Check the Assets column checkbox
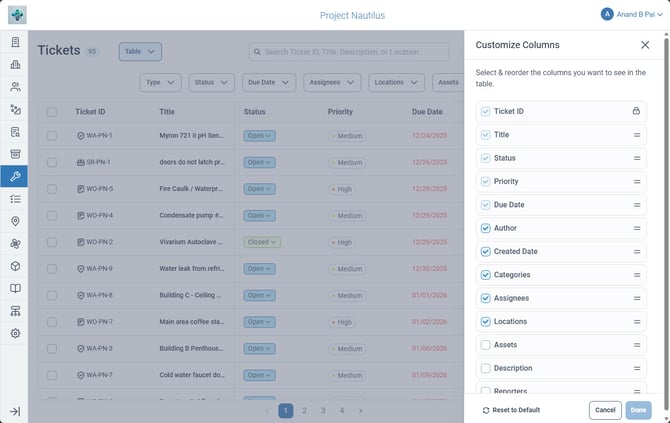This screenshot has width=670, height=423. pos(485,345)
